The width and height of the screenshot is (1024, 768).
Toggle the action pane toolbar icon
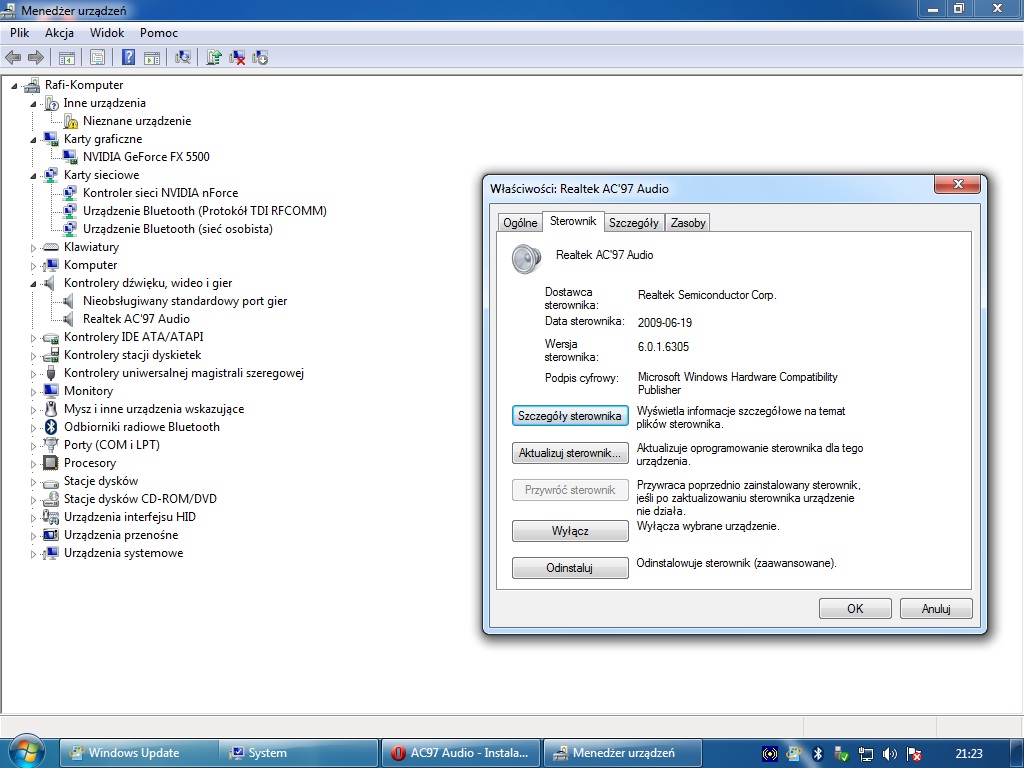pos(152,57)
